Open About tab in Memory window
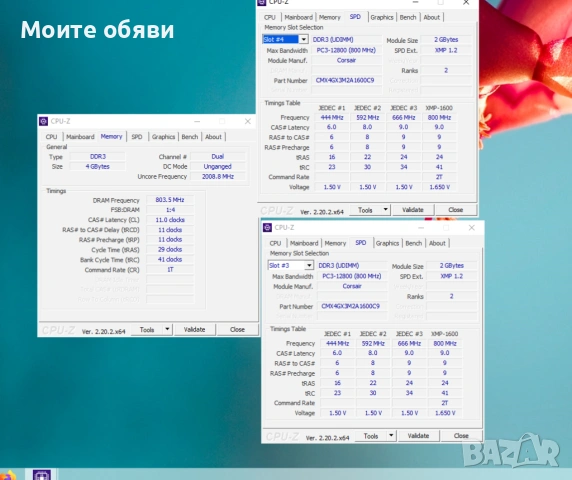Viewport: 572px width, 480px height. [x=213, y=137]
